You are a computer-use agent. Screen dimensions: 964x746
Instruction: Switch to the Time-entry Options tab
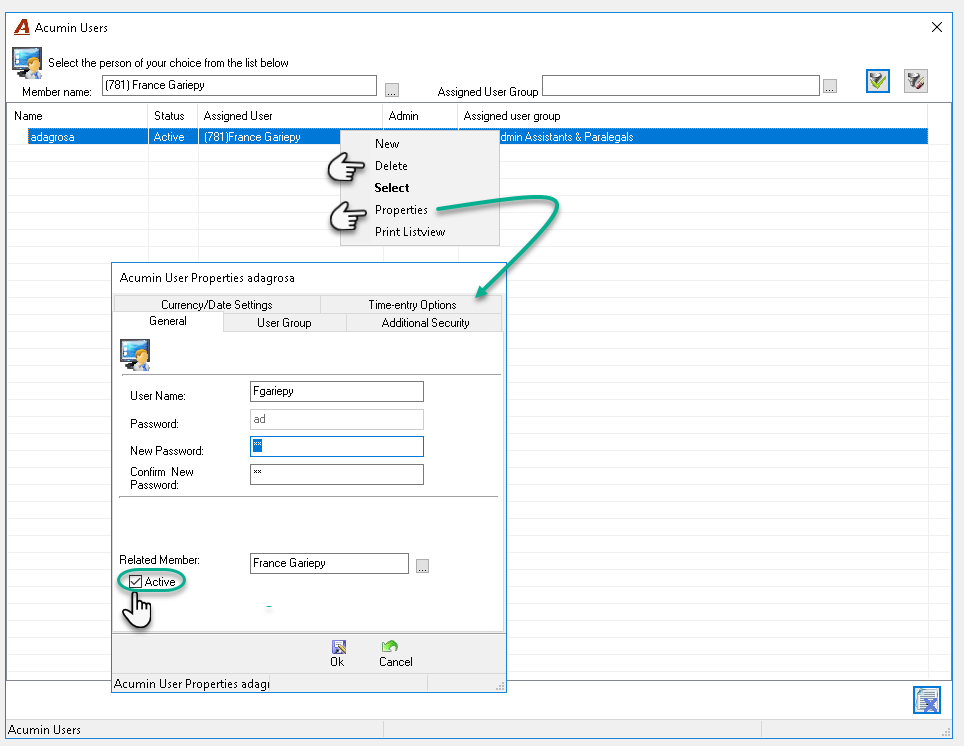tap(412, 305)
